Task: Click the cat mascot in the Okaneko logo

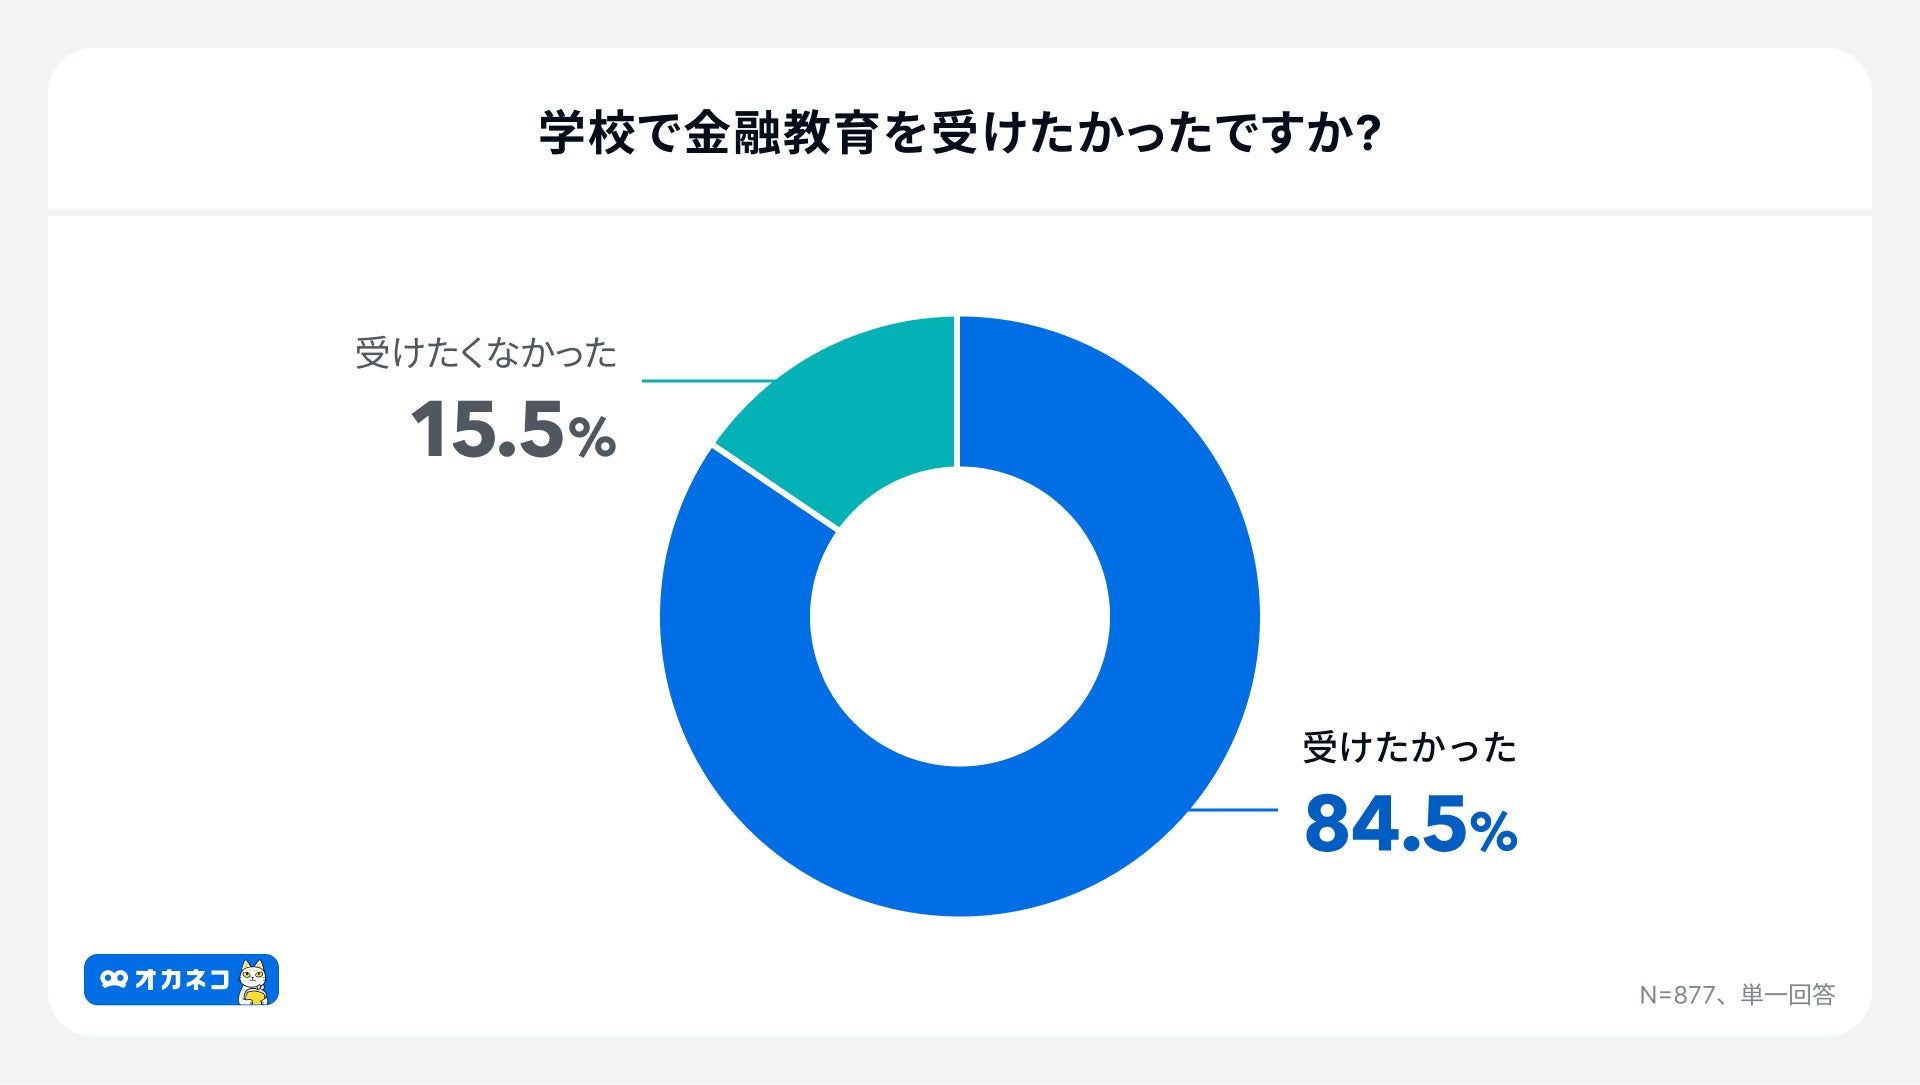Action: coord(254,981)
